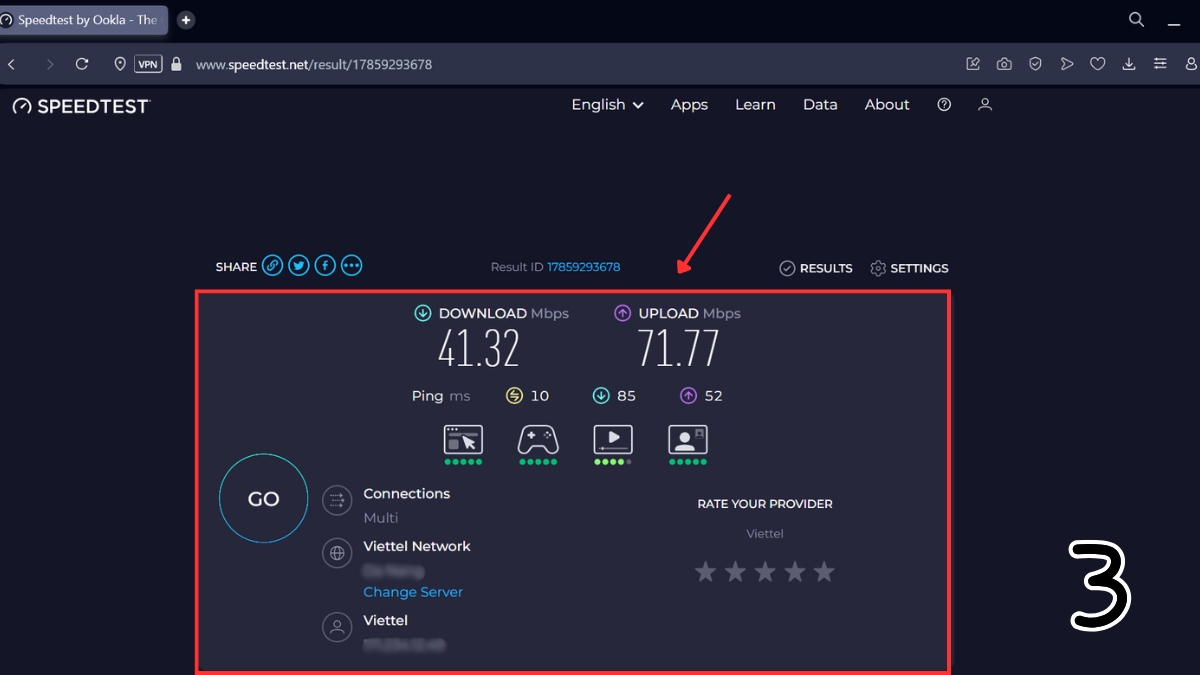Click the download latency value 85
The width and height of the screenshot is (1200, 675).
click(626, 396)
